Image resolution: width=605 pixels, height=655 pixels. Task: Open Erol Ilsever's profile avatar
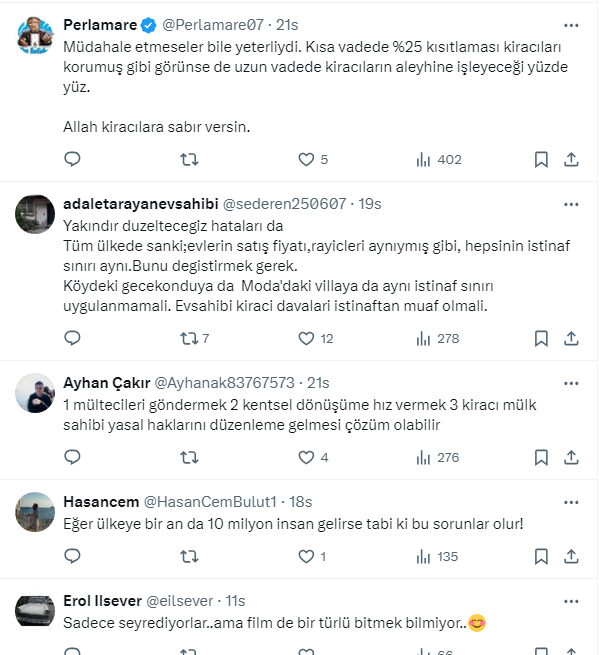[x=35, y=610]
